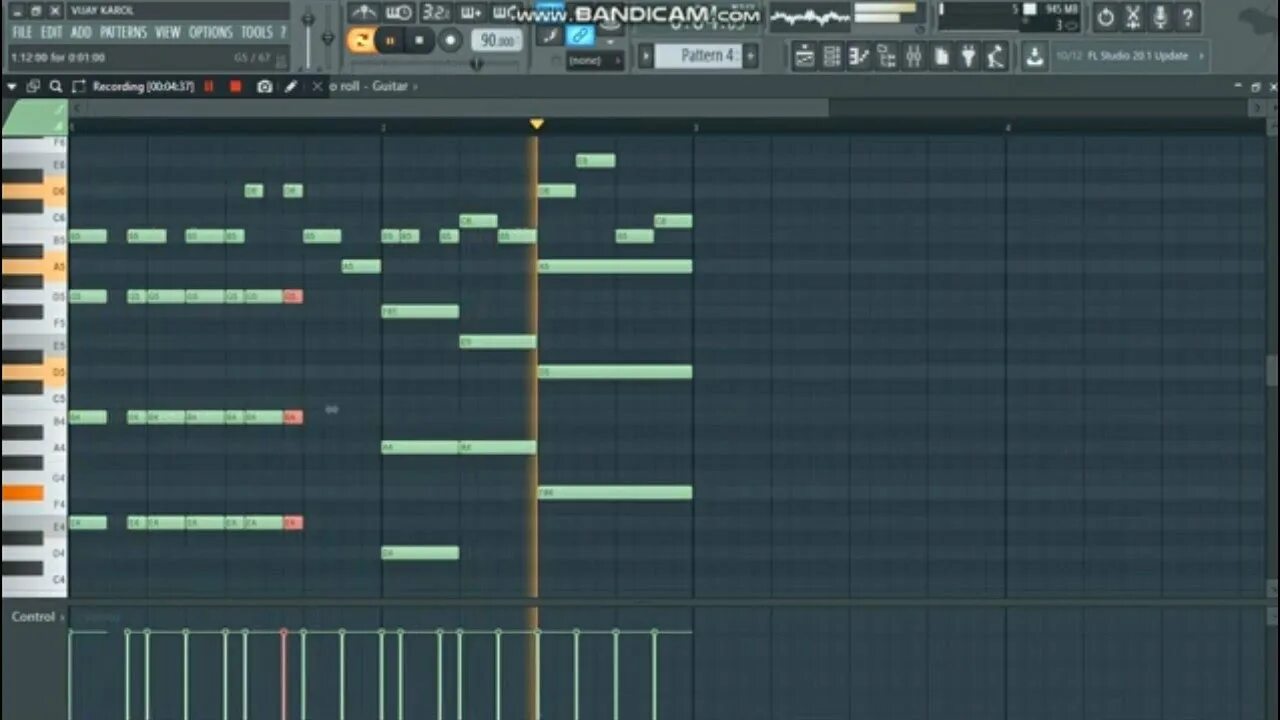Open the project picker pages icon
1280x720 pixels.
tap(942, 57)
